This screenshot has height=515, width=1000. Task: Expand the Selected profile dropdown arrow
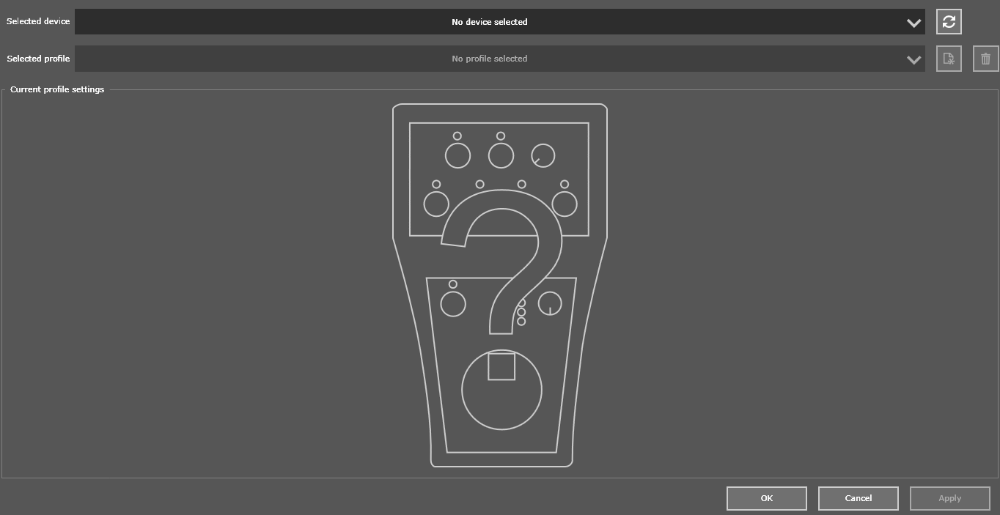coord(914,59)
